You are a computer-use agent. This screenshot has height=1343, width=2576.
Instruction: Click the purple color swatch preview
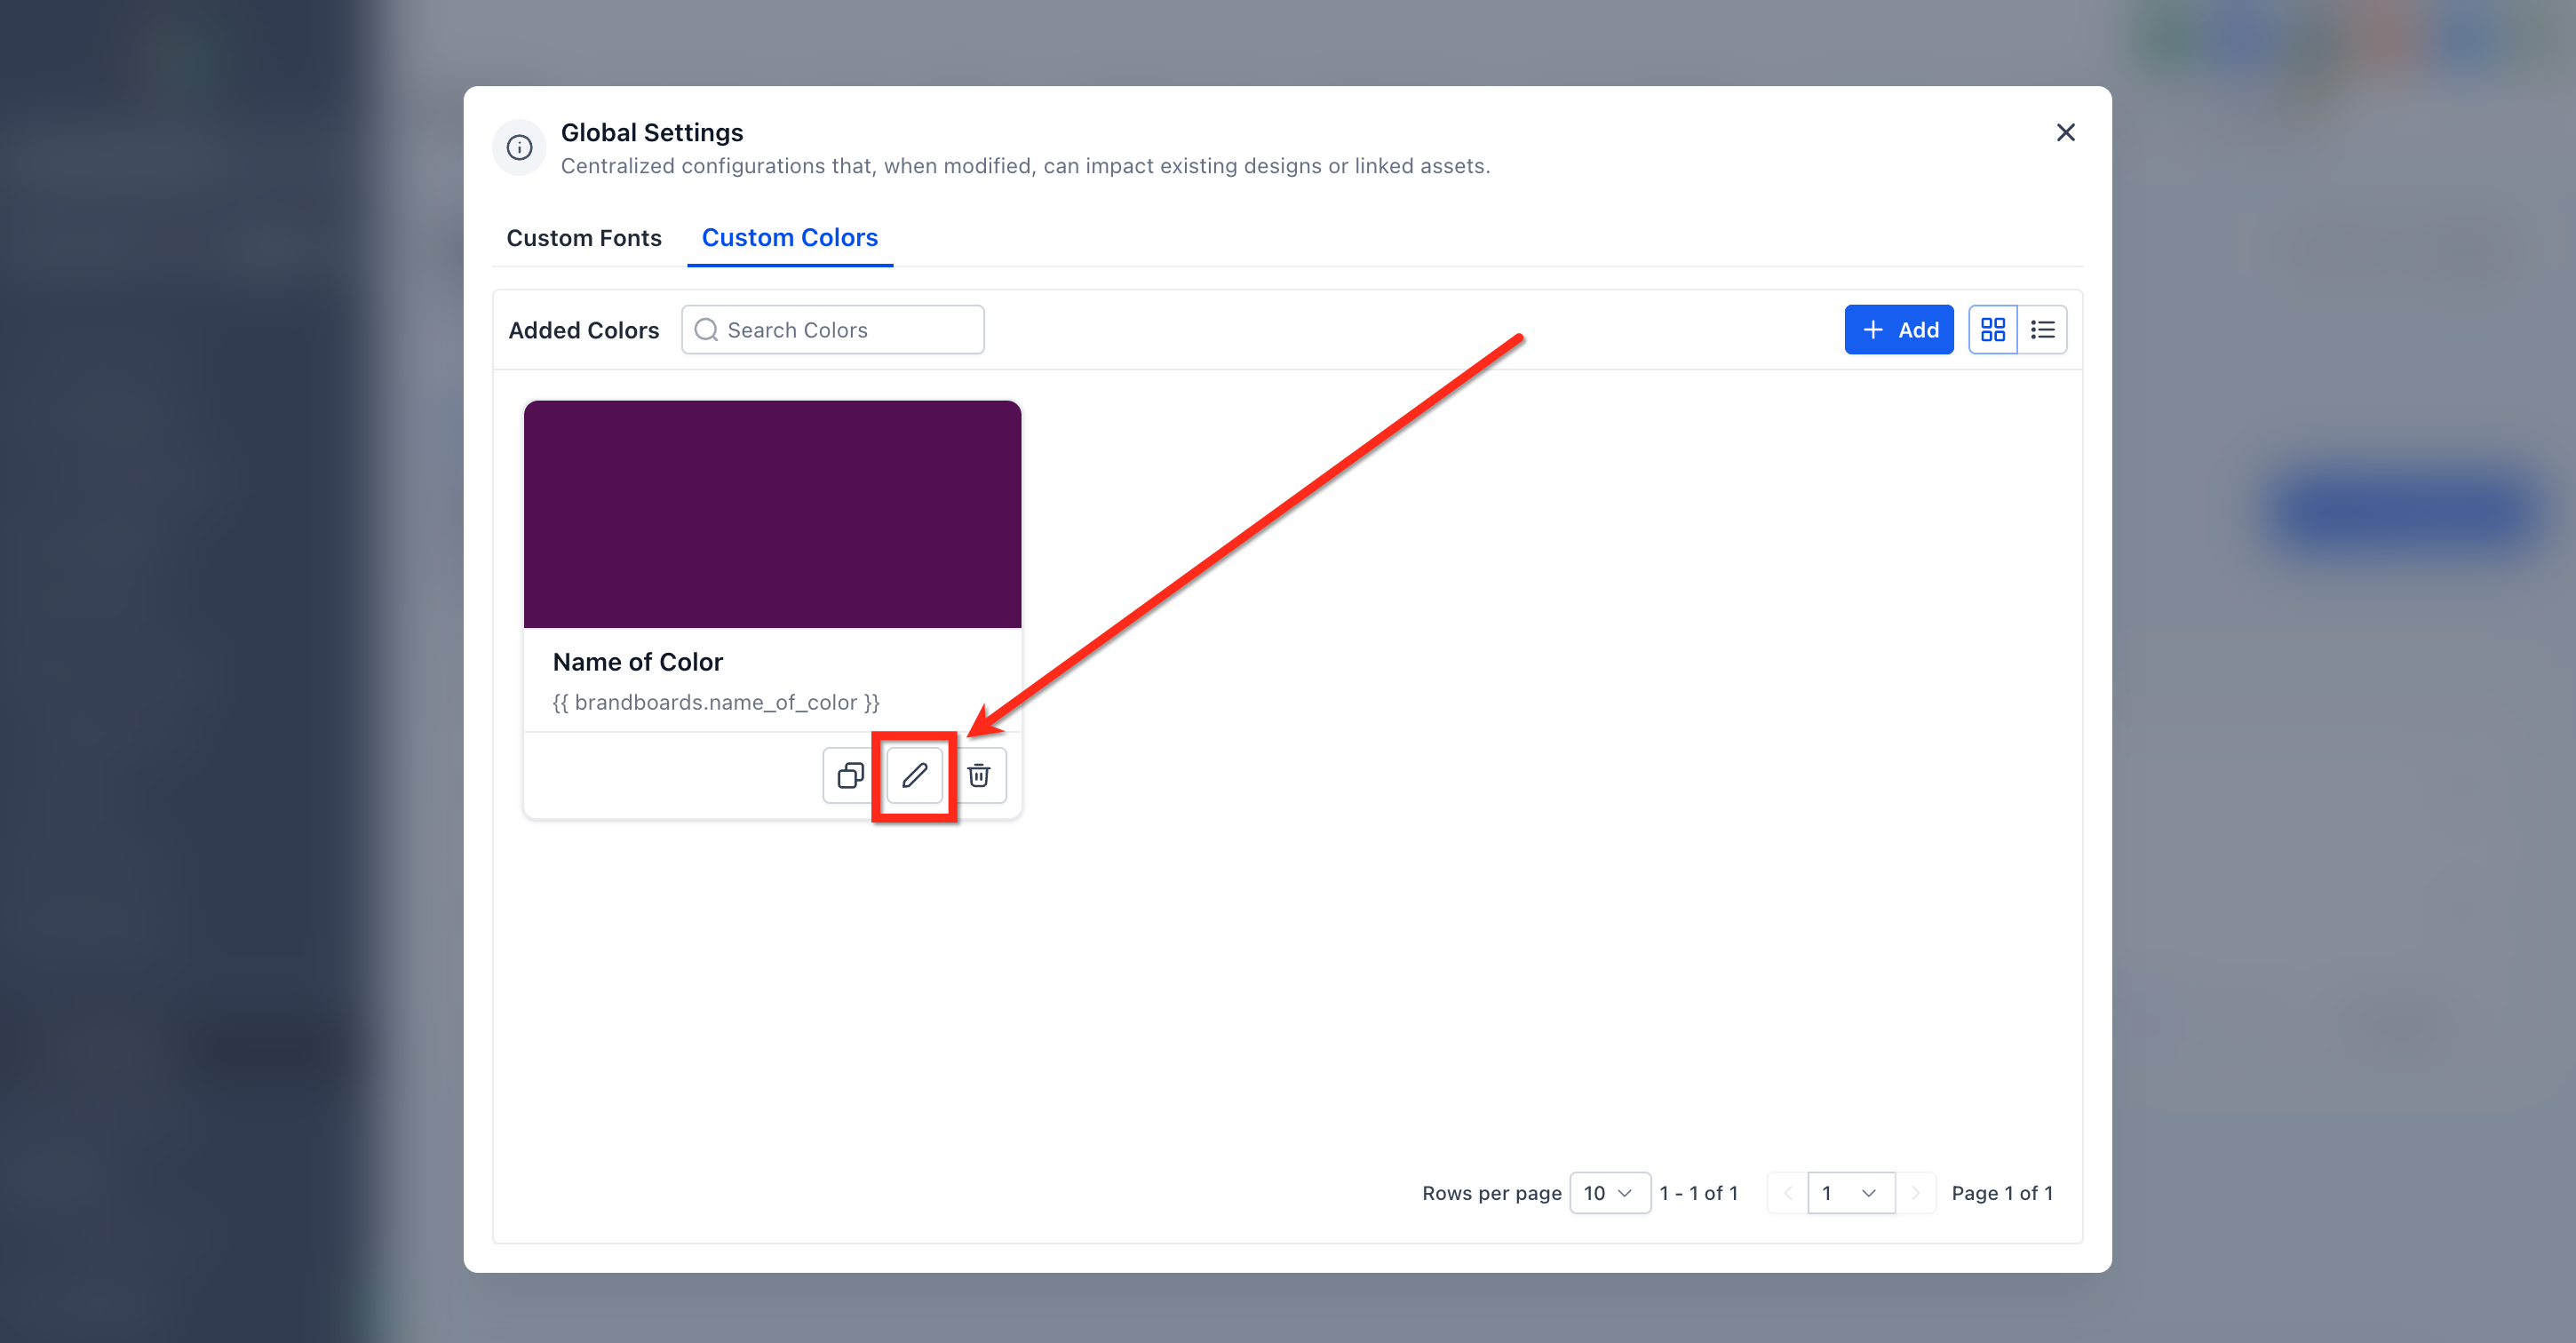(x=772, y=514)
